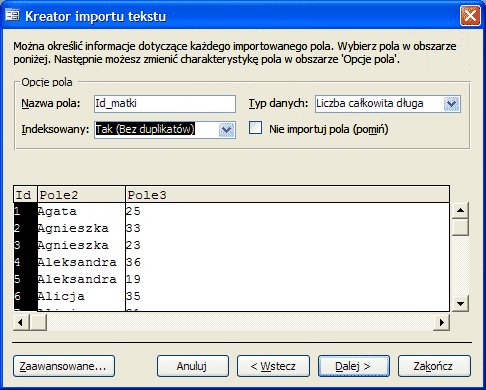Viewport: 486px width, 390px height.
Task: Select the Pole3 column header
Action: tap(287, 195)
